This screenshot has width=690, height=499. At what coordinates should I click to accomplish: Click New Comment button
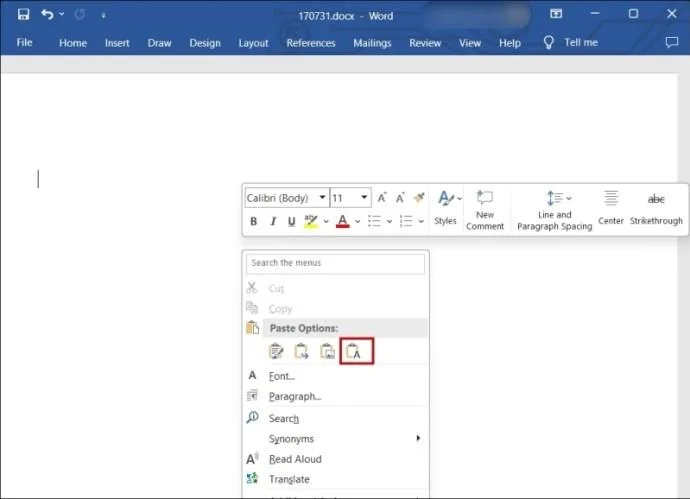[x=485, y=210]
